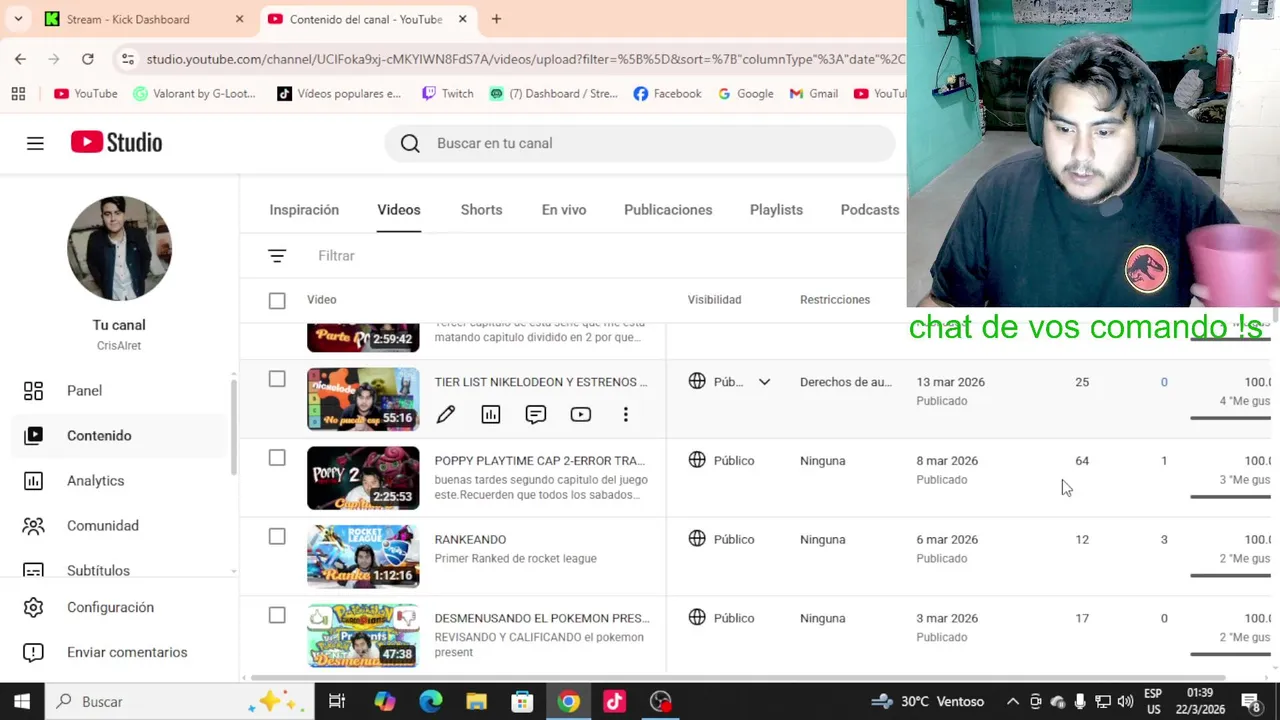Viewport: 1280px width, 720px height.
Task: Open POPPY PLAYTIME video thumbnail
Action: coord(363,478)
